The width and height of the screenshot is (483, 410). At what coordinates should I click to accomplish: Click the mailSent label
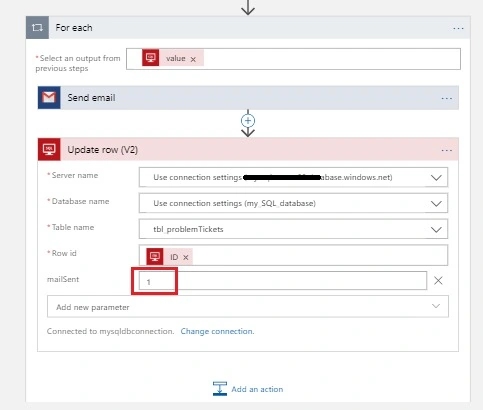click(x=63, y=279)
